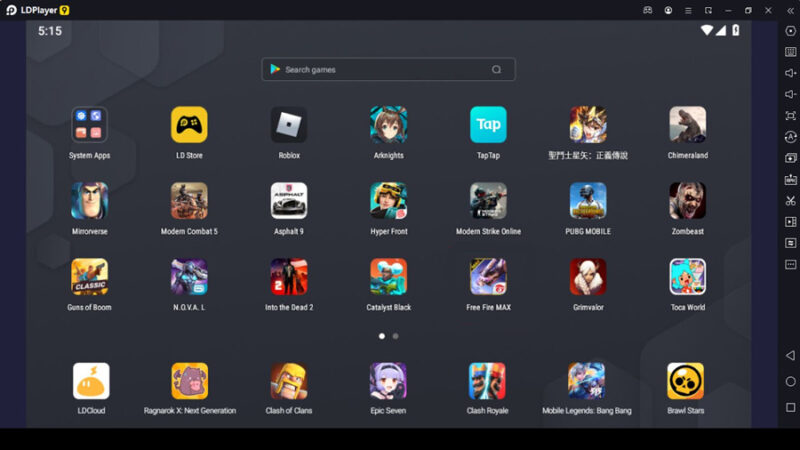Click the magnifier search button in search bar

click(x=496, y=69)
